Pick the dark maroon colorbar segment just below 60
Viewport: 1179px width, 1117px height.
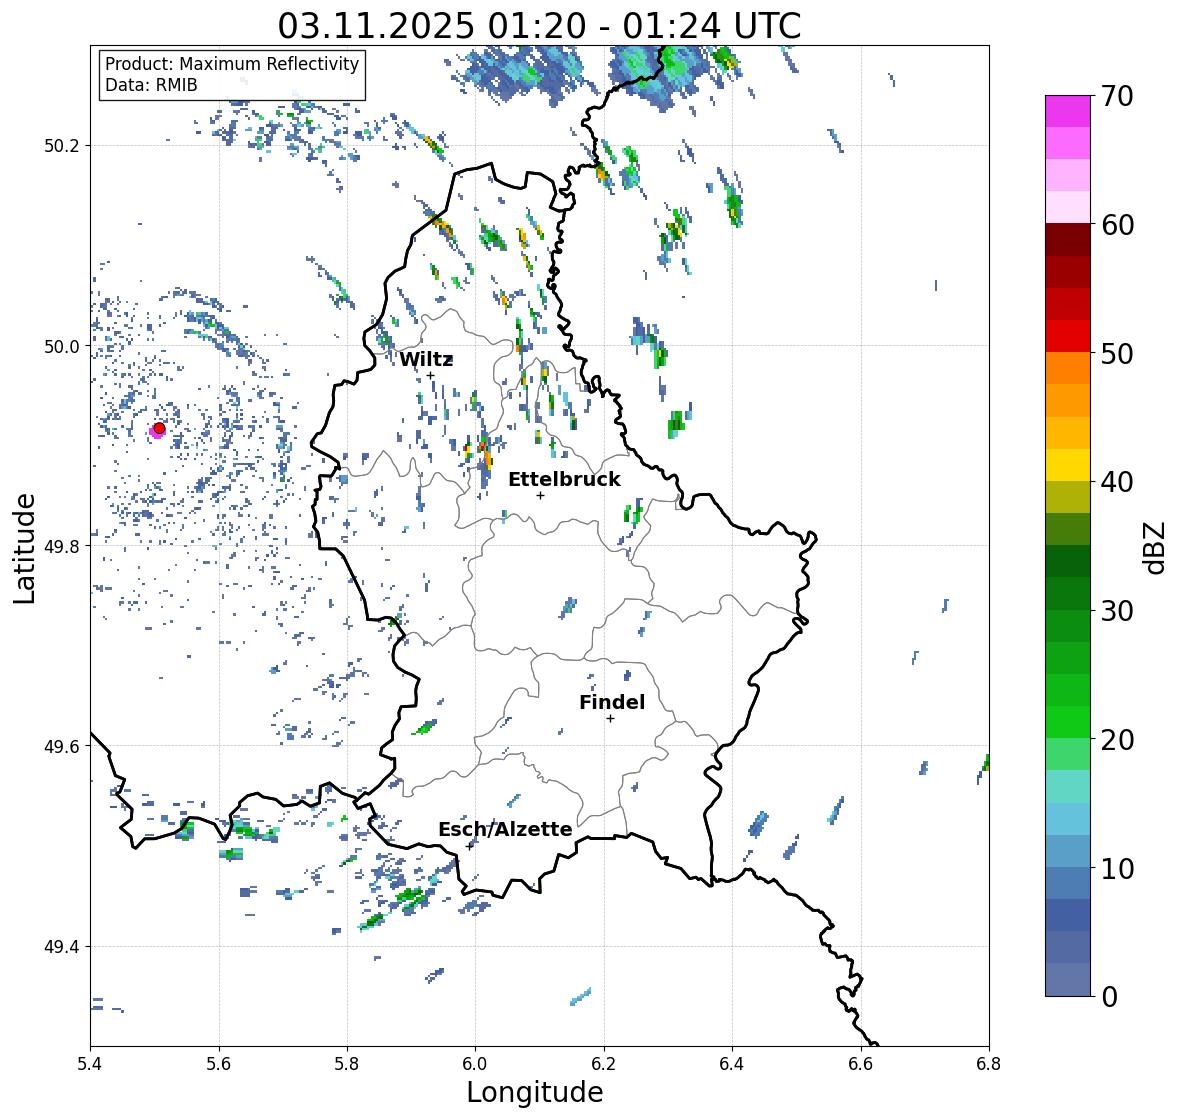(1068, 240)
